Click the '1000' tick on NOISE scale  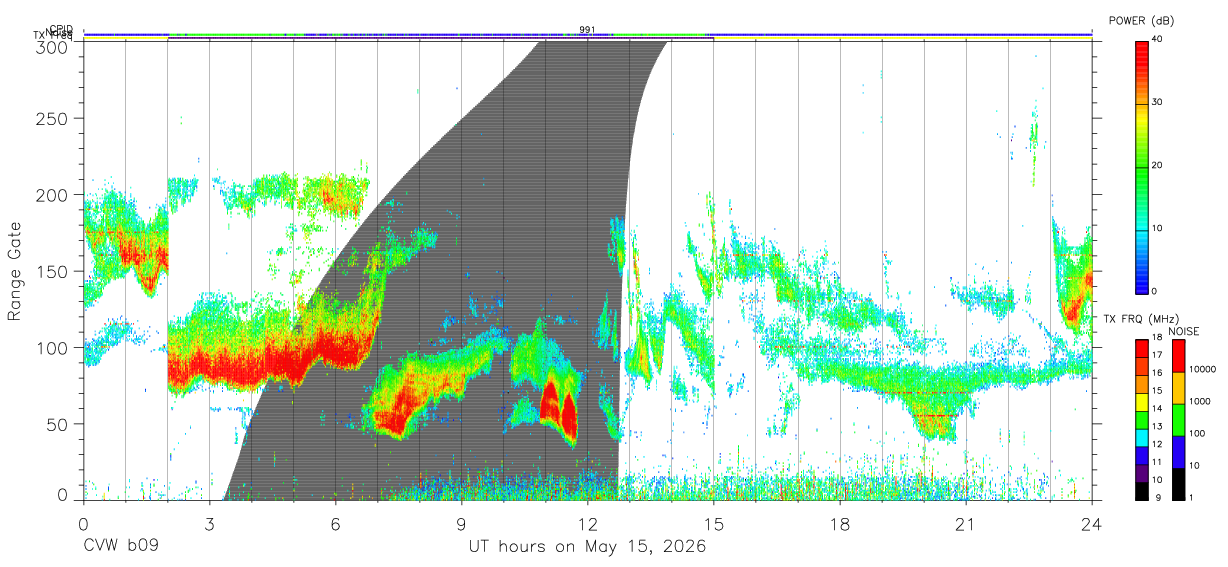click(x=1200, y=401)
